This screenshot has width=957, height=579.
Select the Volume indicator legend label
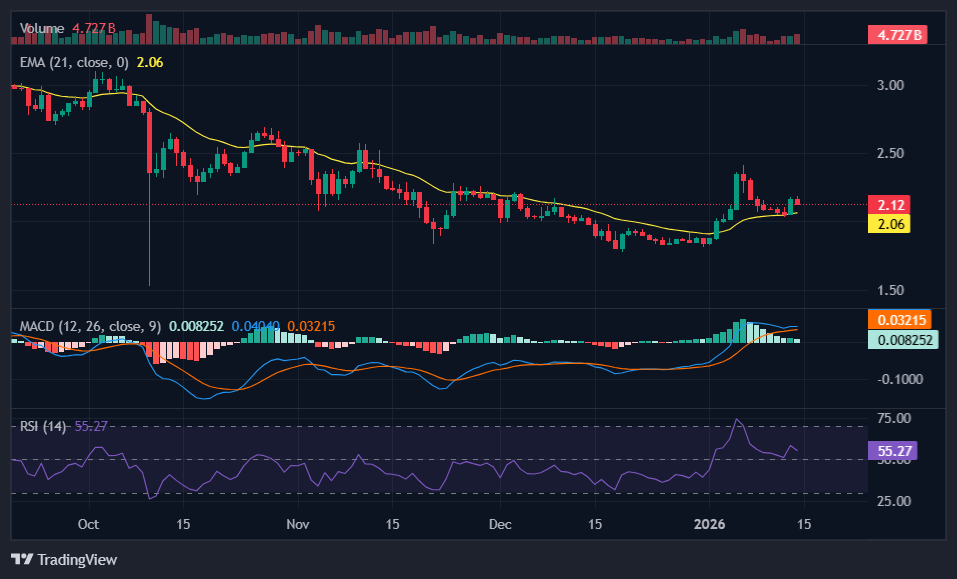(42, 29)
